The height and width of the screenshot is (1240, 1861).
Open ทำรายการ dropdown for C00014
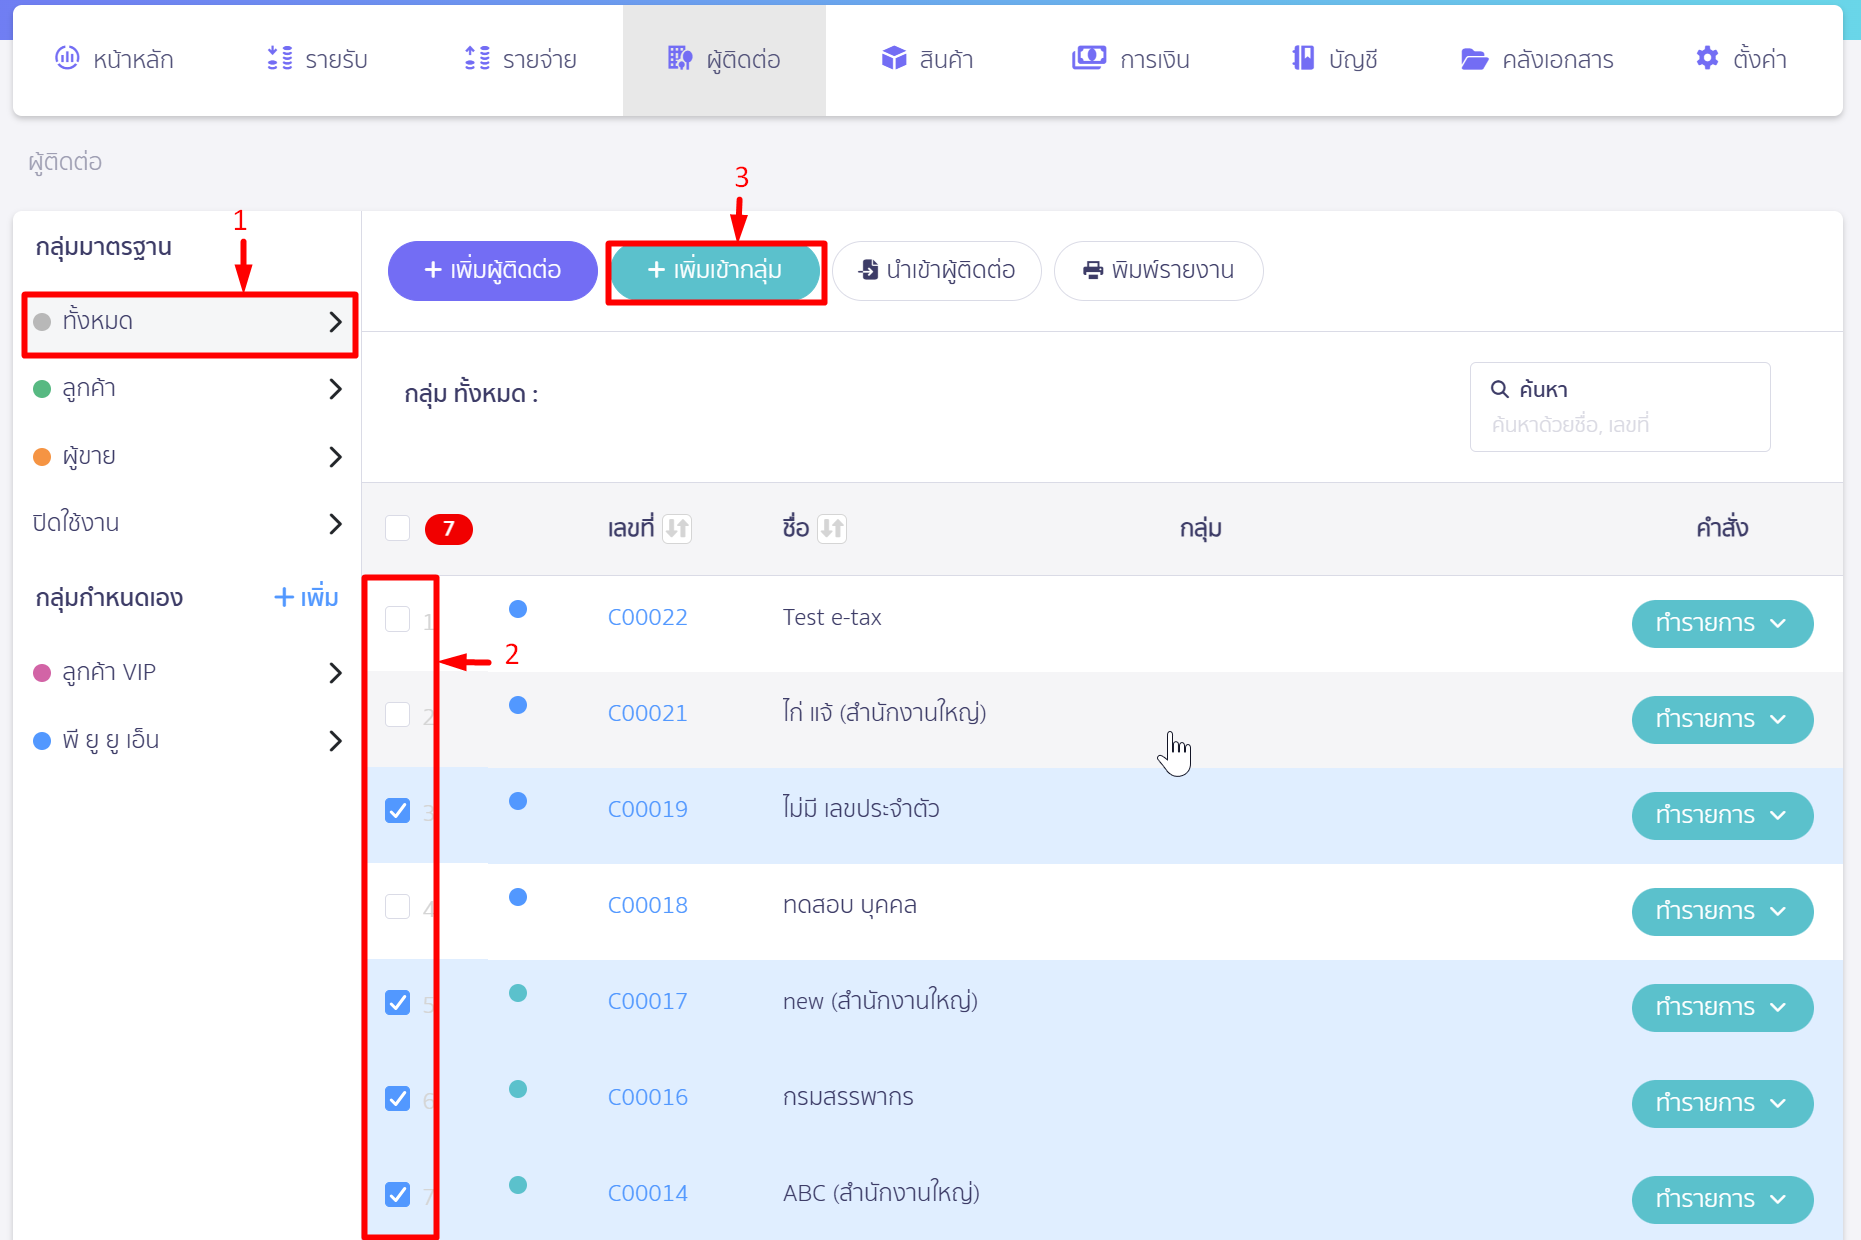1722,1200
